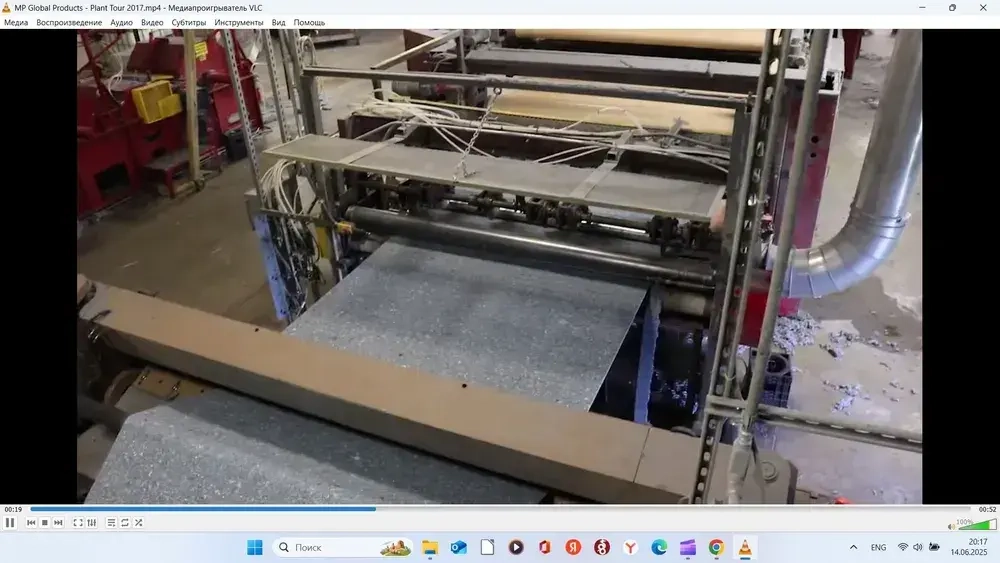Expand the Воспроизведение menu
The height and width of the screenshot is (563, 1000).
pos(69,22)
